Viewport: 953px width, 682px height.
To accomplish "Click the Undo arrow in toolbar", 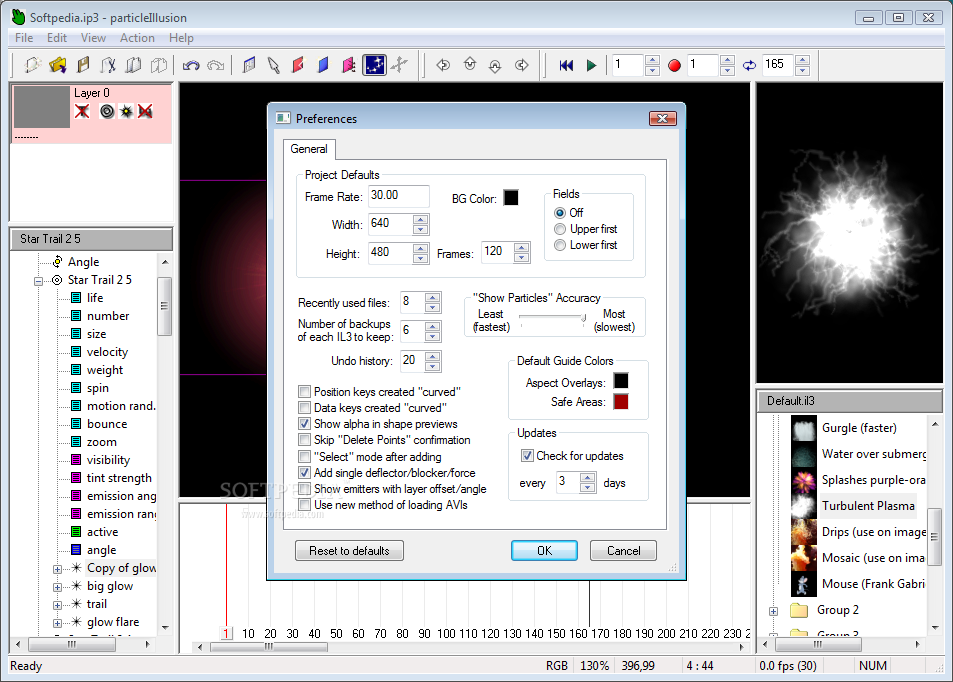I will pyautogui.click(x=190, y=66).
